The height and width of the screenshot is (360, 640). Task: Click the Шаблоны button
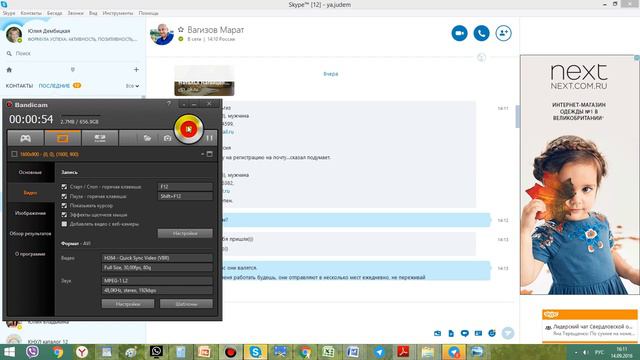coord(186,304)
